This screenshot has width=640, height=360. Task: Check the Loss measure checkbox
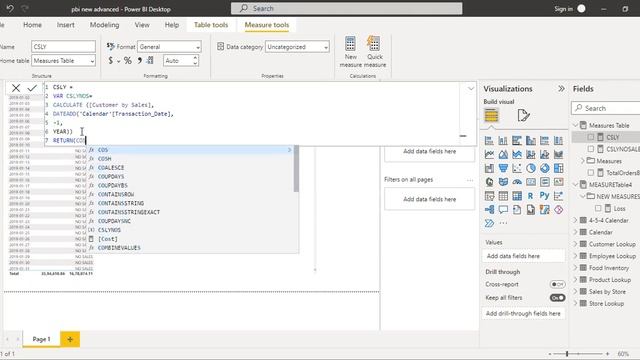coord(598,208)
